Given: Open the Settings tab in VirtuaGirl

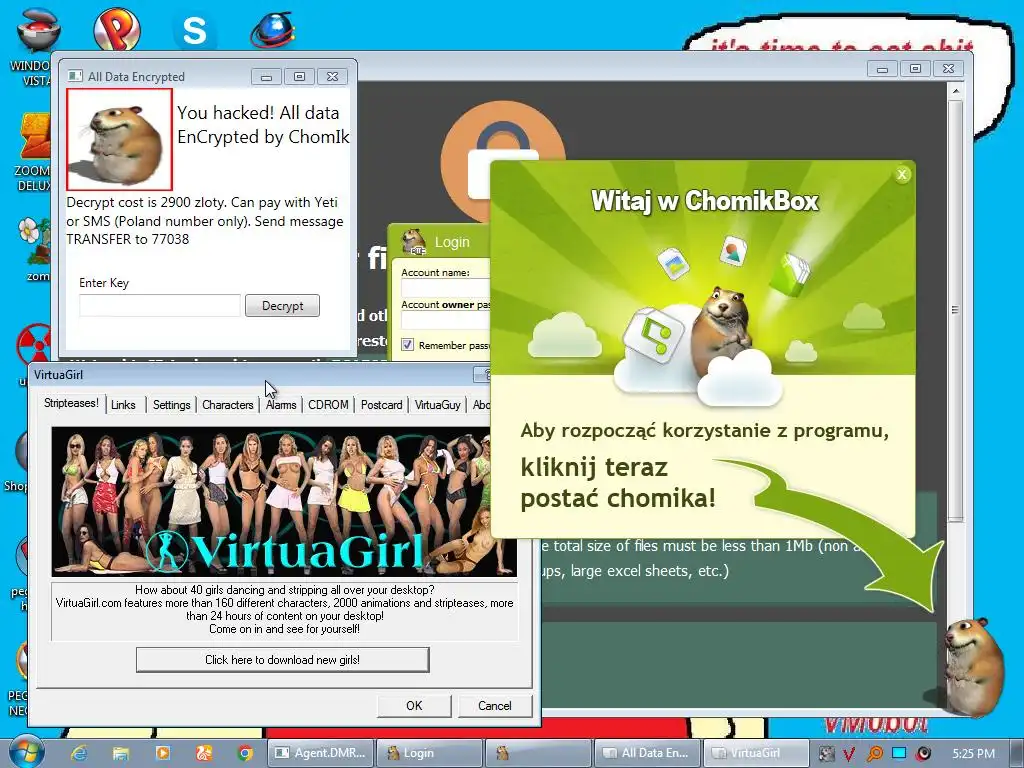Looking at the screenshot, I should point(171,405).
